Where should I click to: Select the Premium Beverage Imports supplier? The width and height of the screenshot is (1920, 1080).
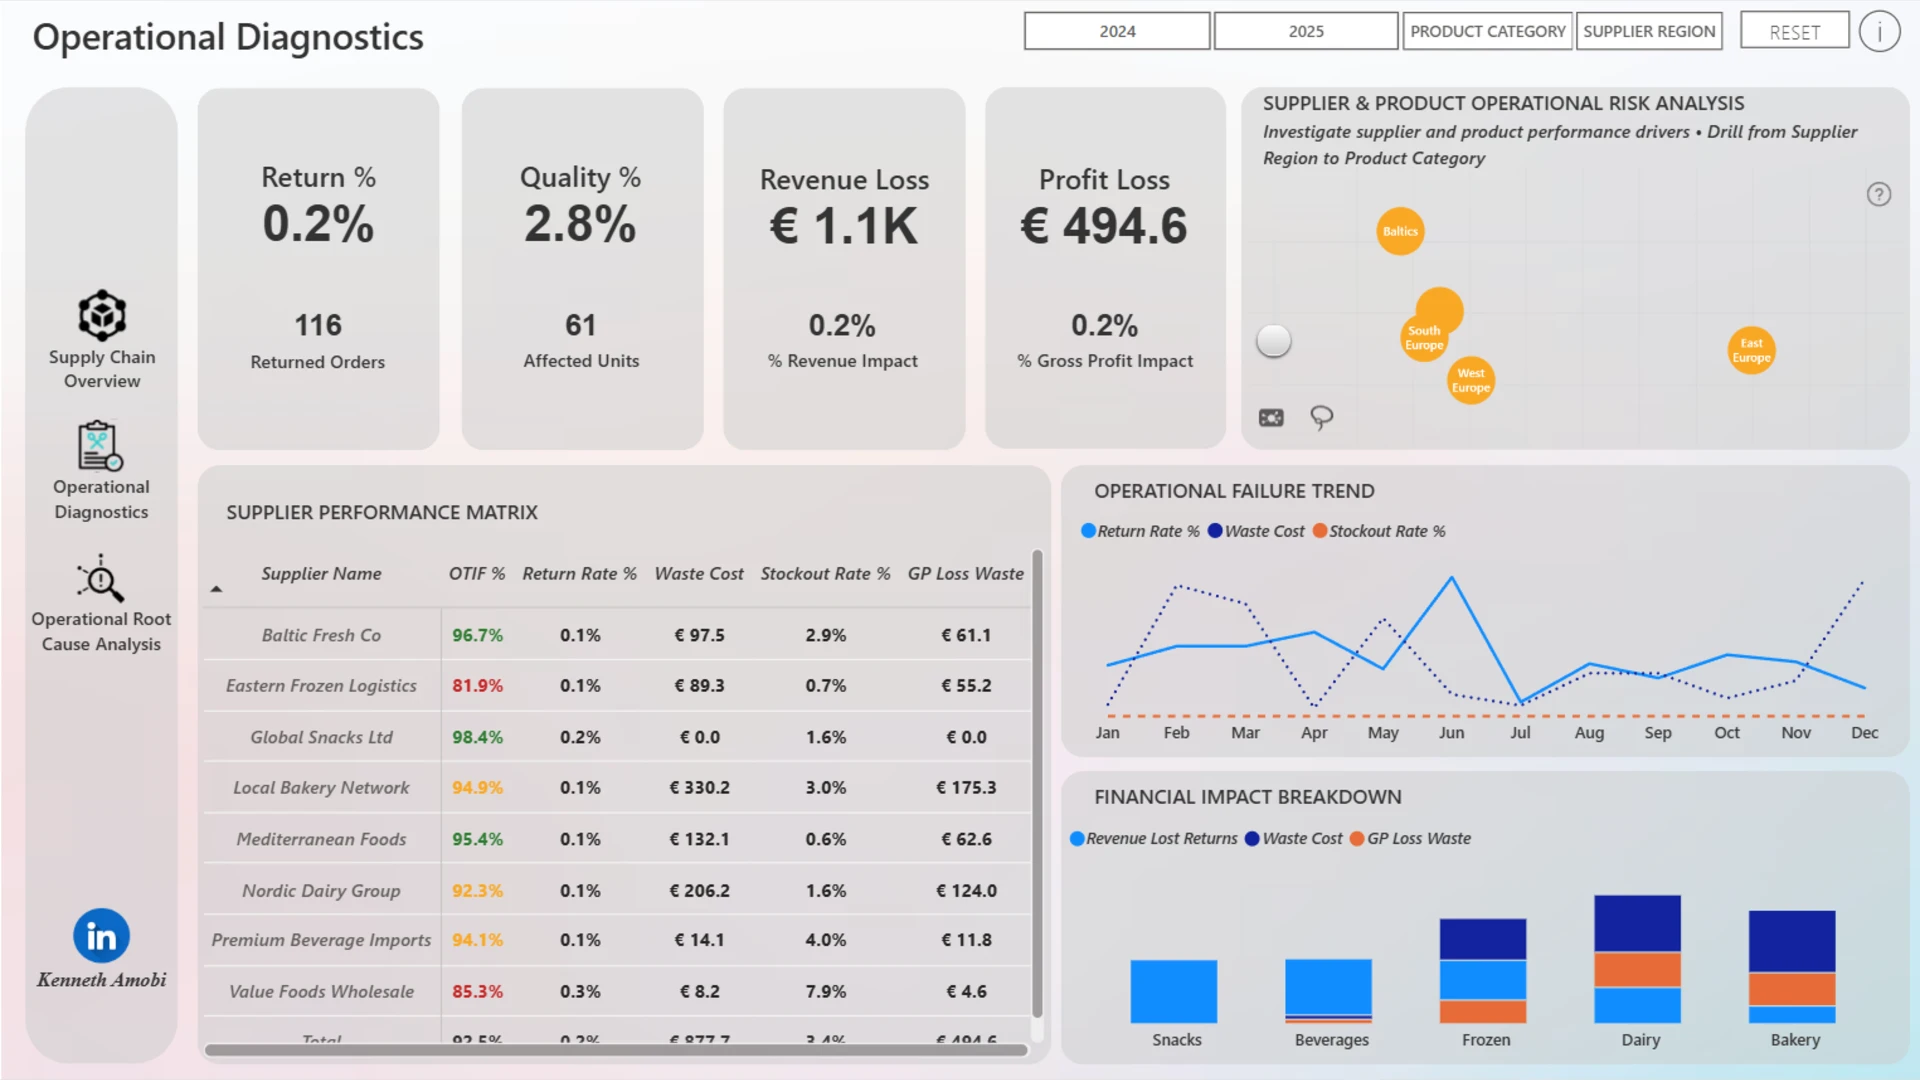click(321, 940)
